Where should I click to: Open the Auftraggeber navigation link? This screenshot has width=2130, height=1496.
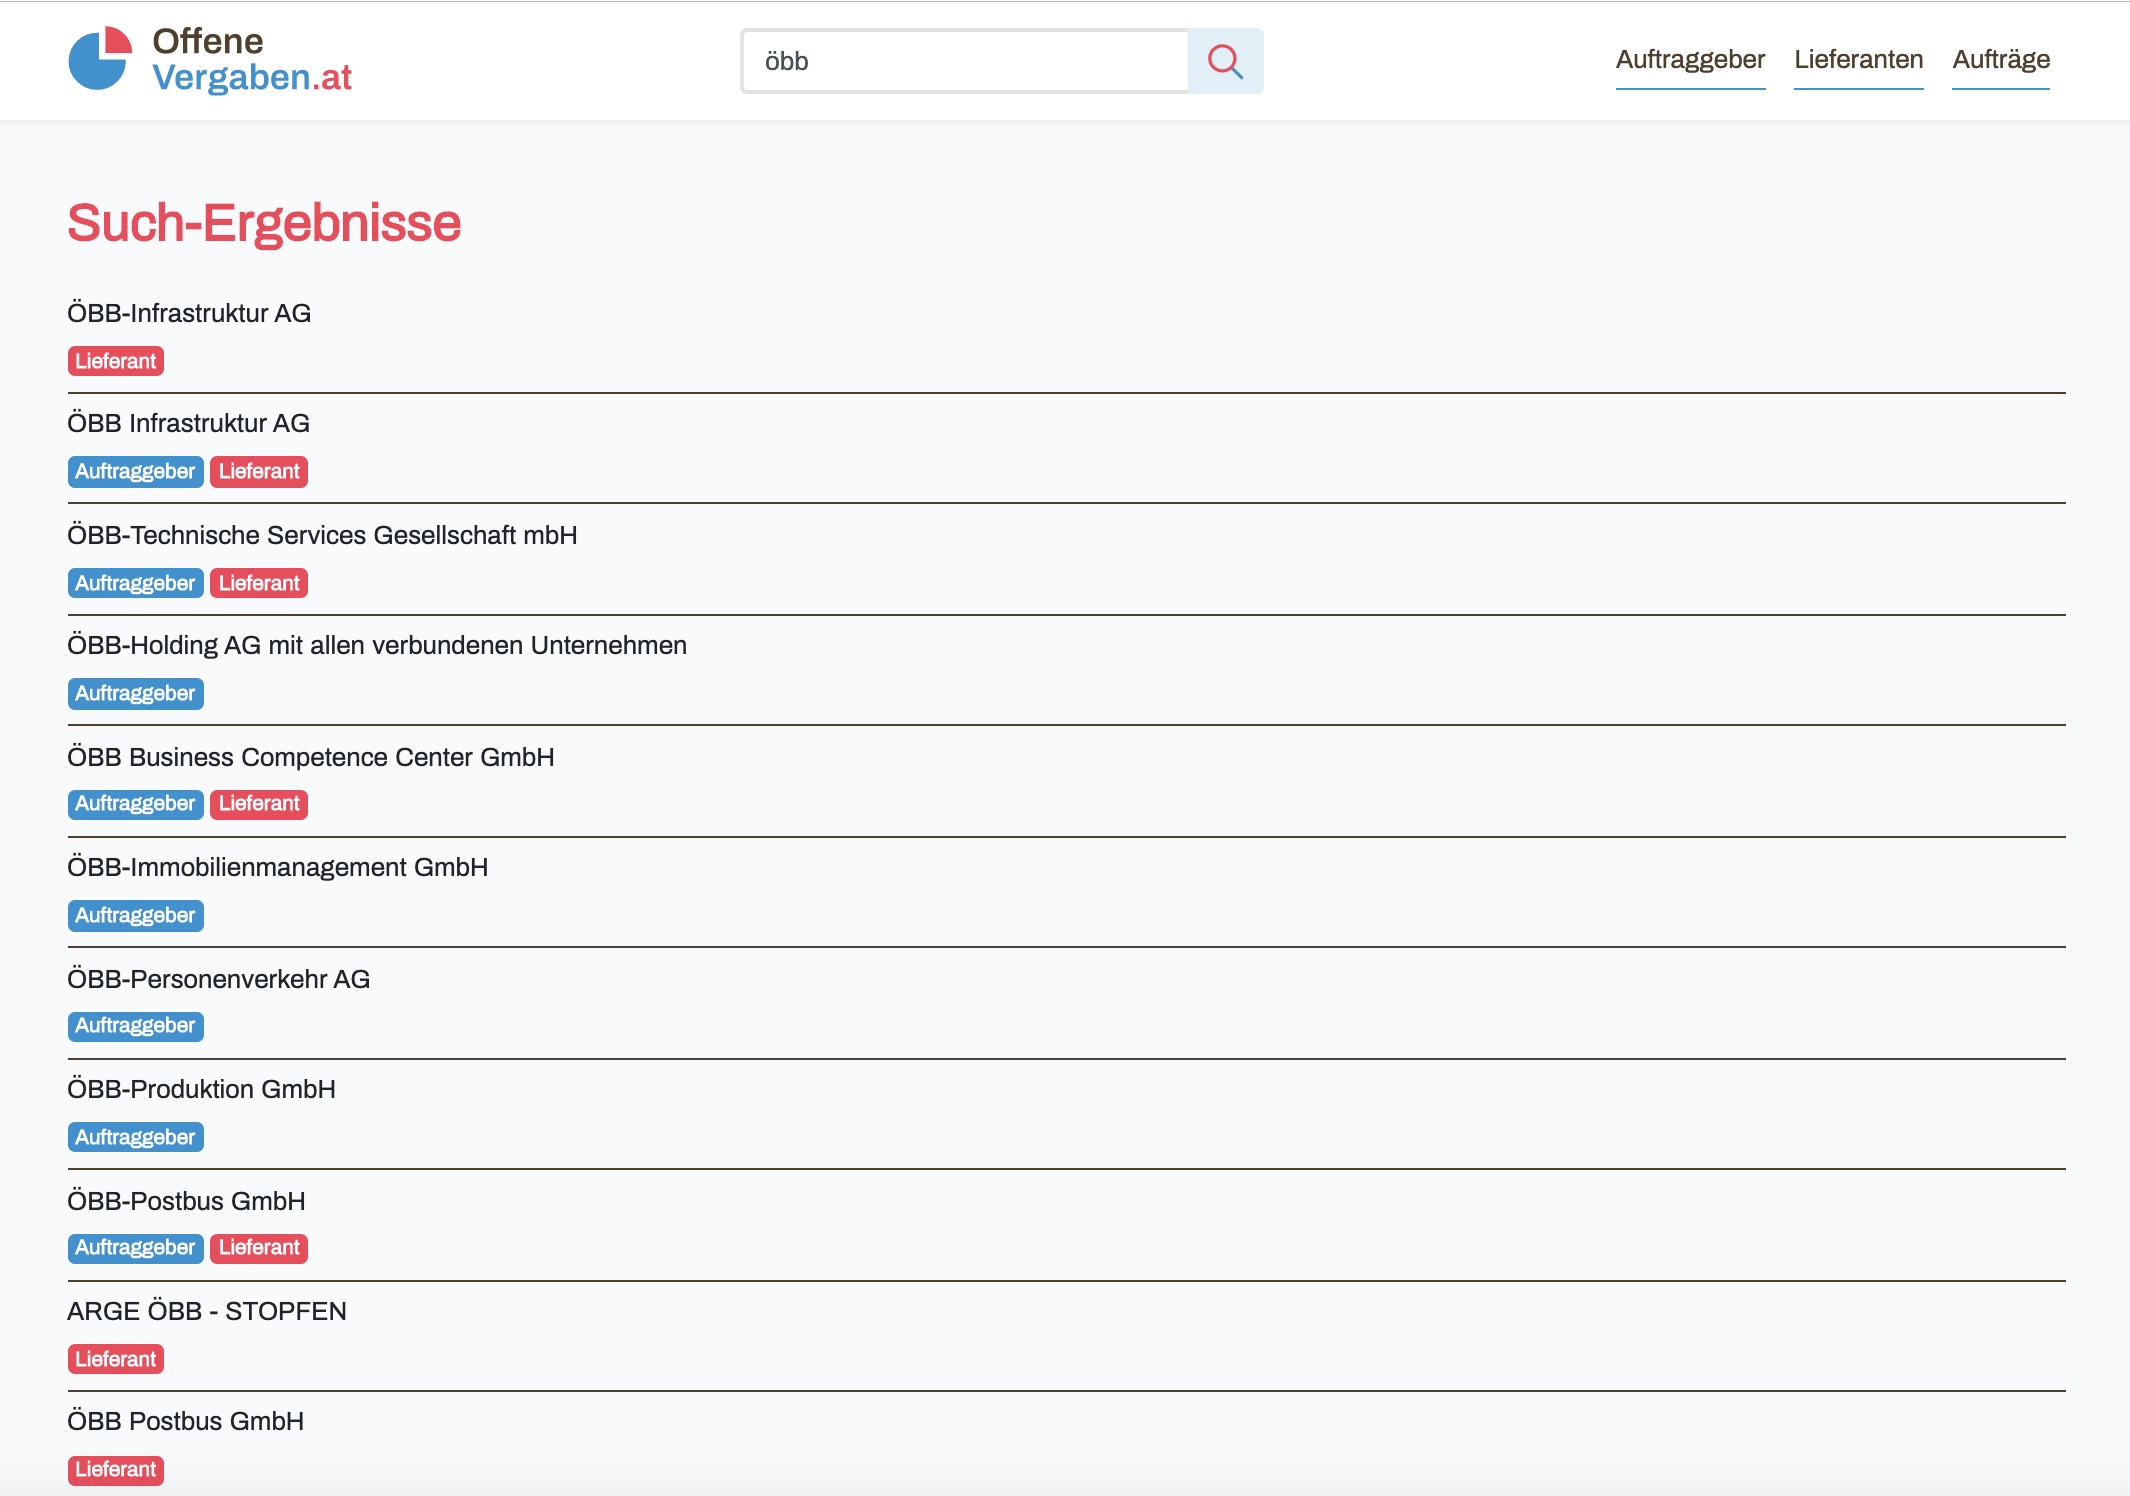pos(1690,60)
